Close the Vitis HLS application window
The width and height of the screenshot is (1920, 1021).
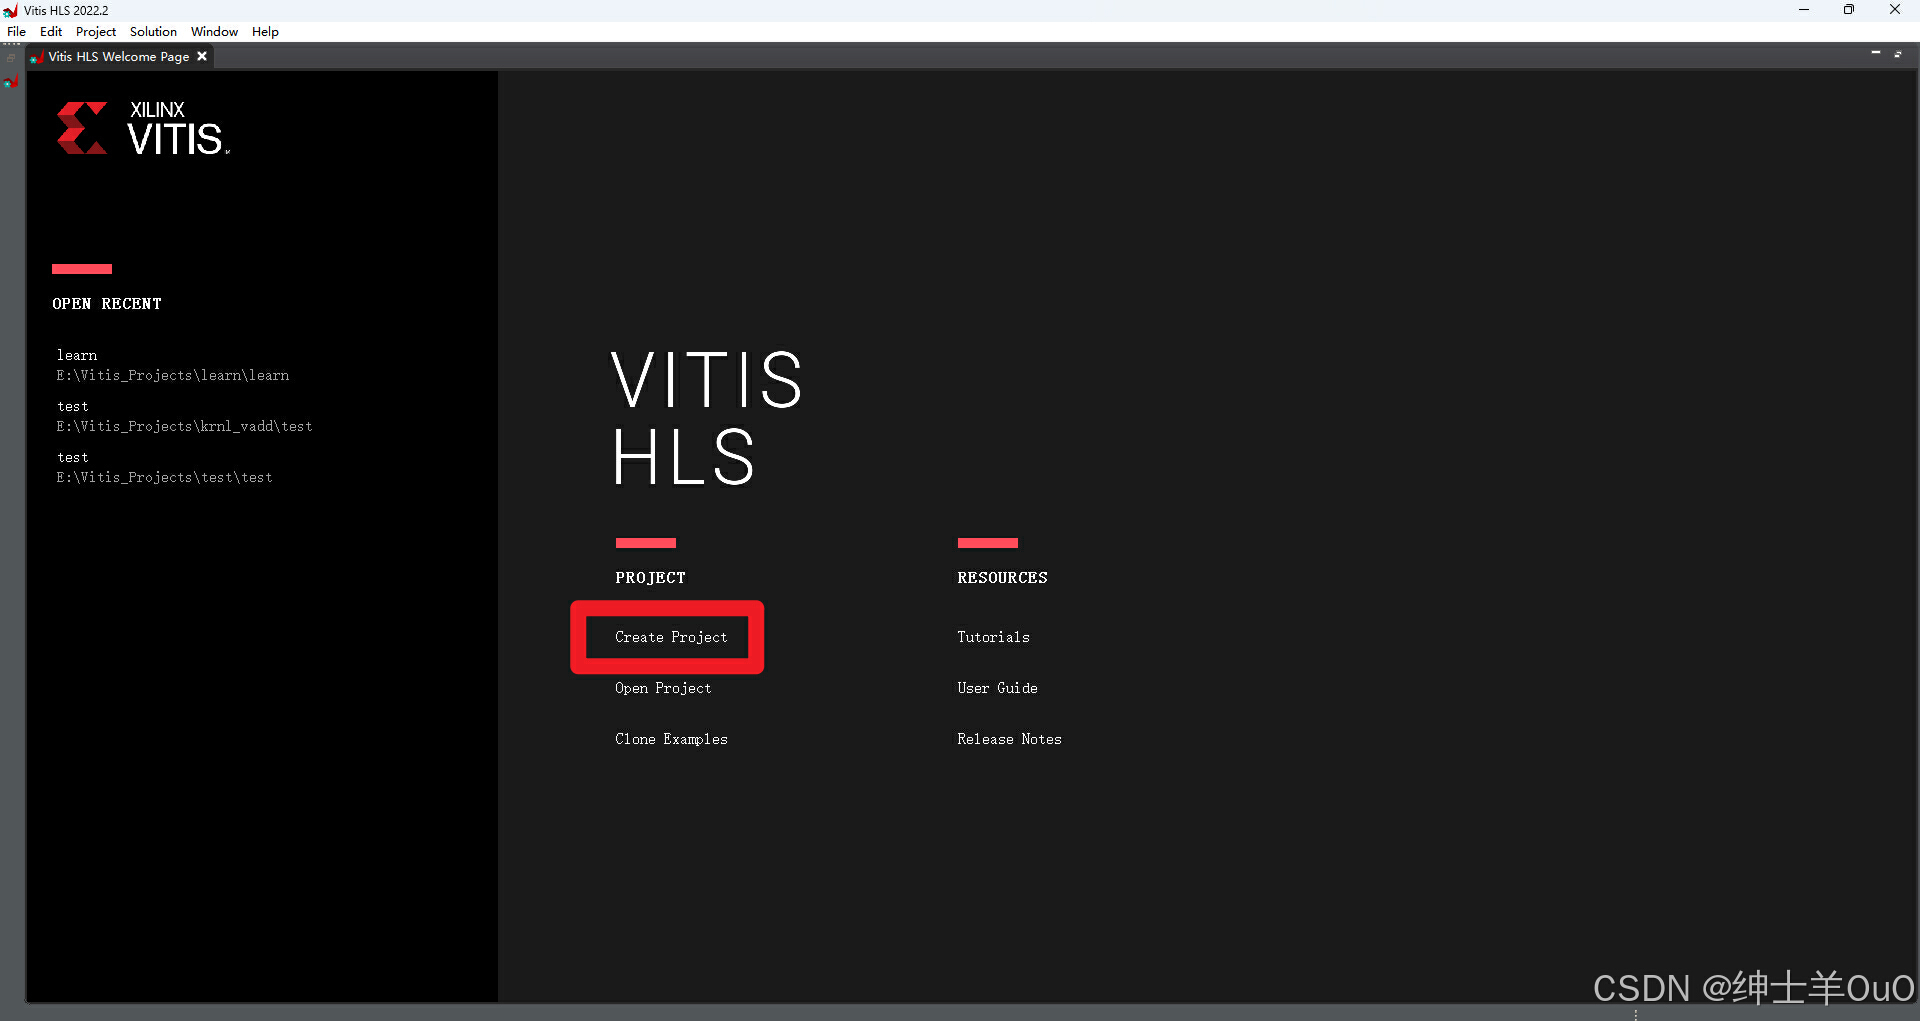coord(1895,10)
